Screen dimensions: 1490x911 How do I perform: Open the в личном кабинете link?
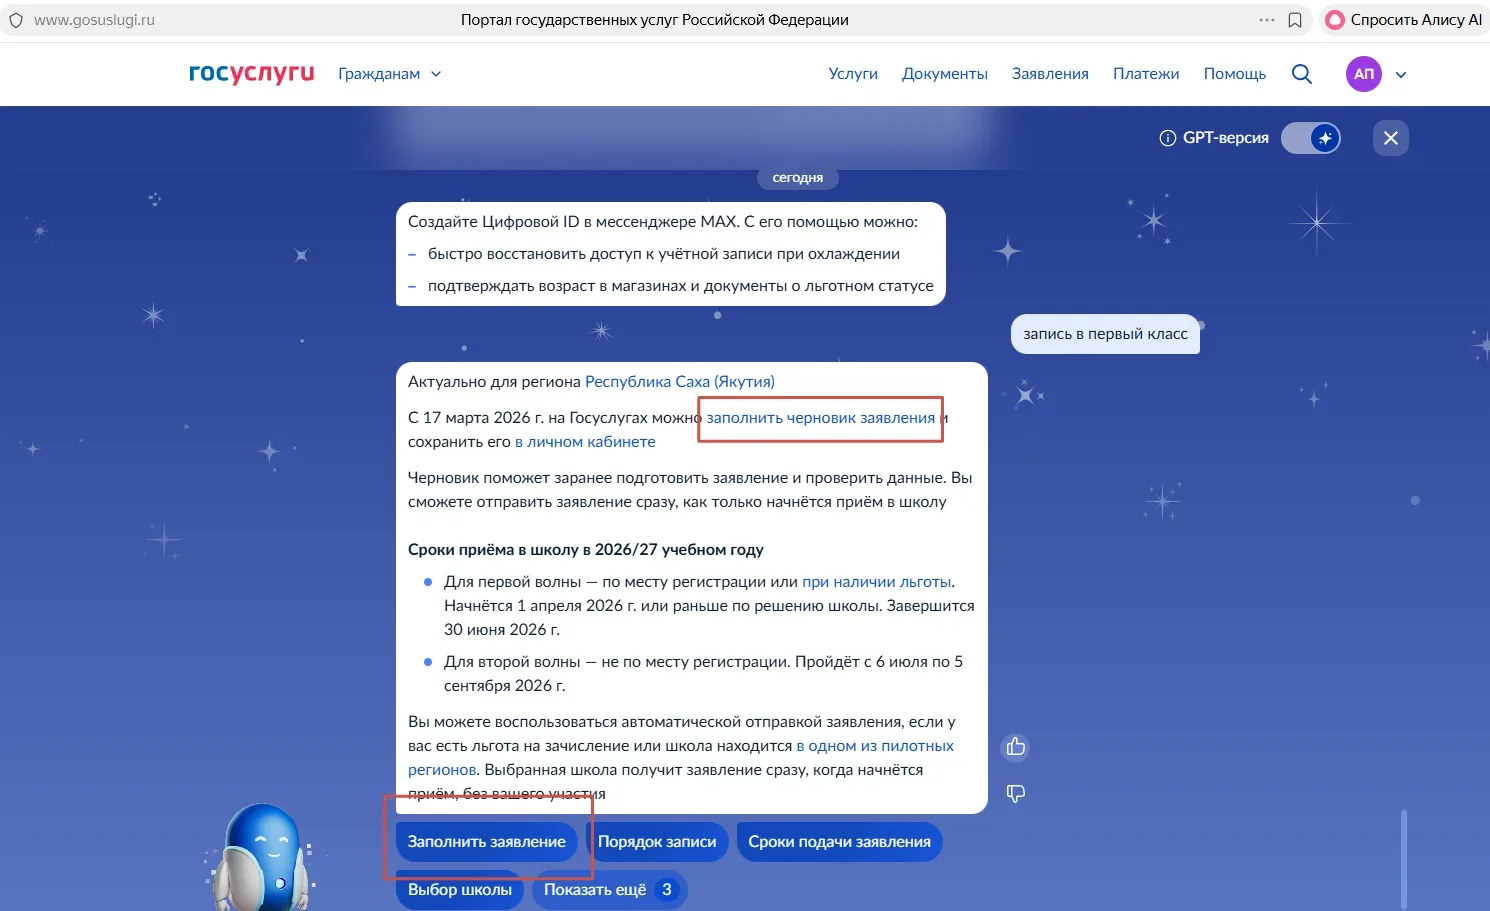point(585,442)
